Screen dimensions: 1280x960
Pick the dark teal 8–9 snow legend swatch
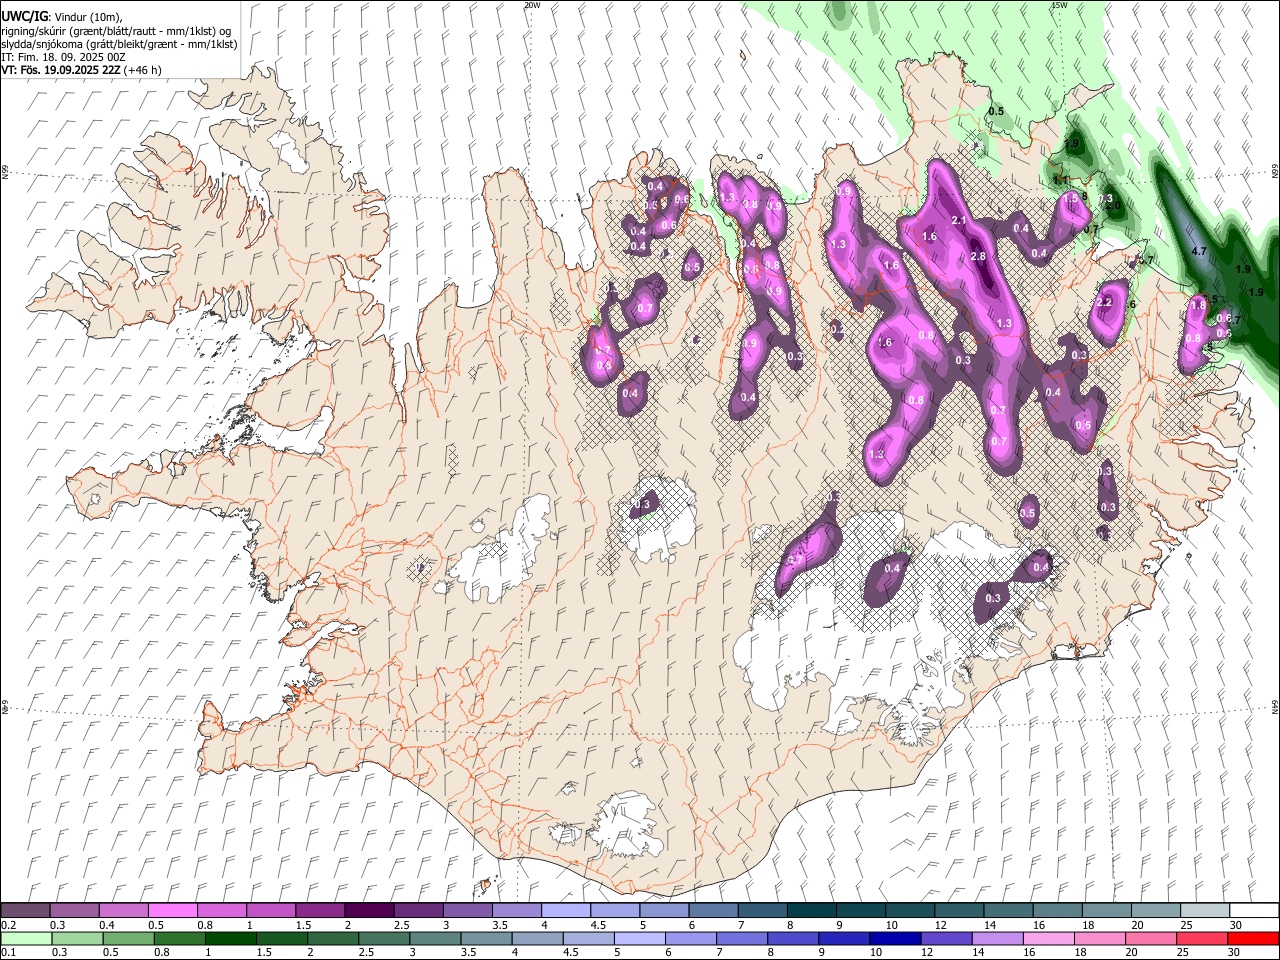pyautogui.click(x=812, y=910)
